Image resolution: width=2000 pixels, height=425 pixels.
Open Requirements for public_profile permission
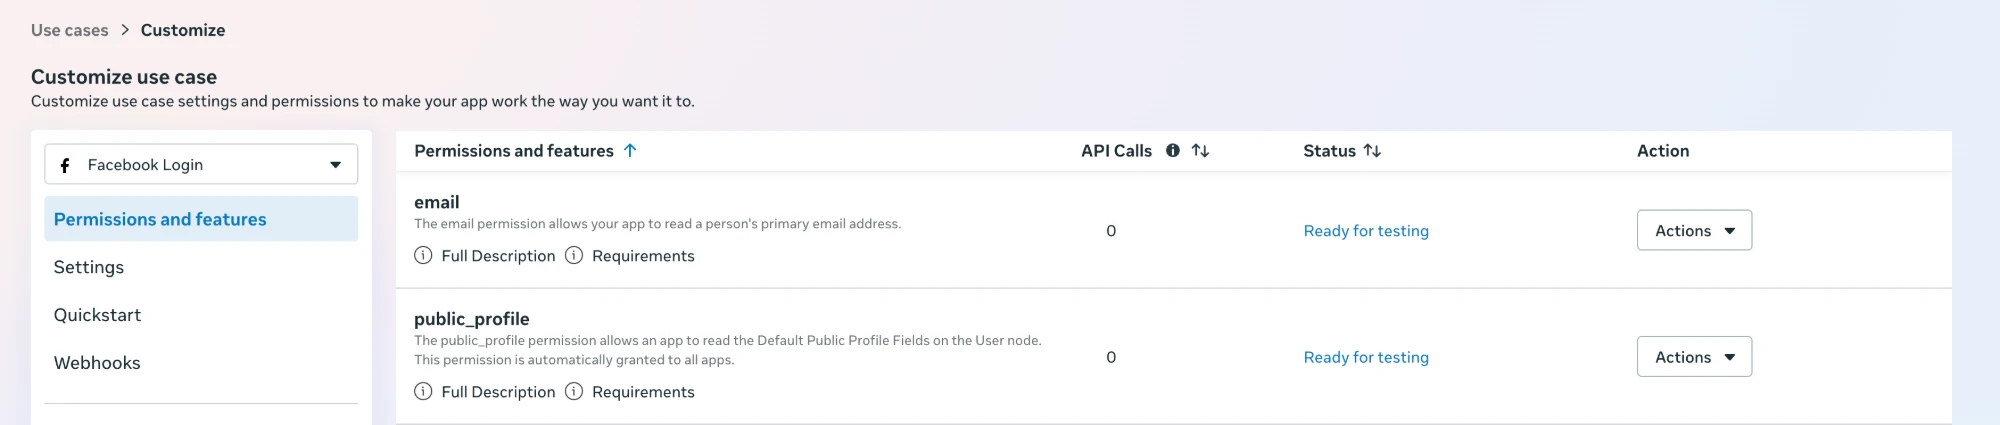coord(643,392)
